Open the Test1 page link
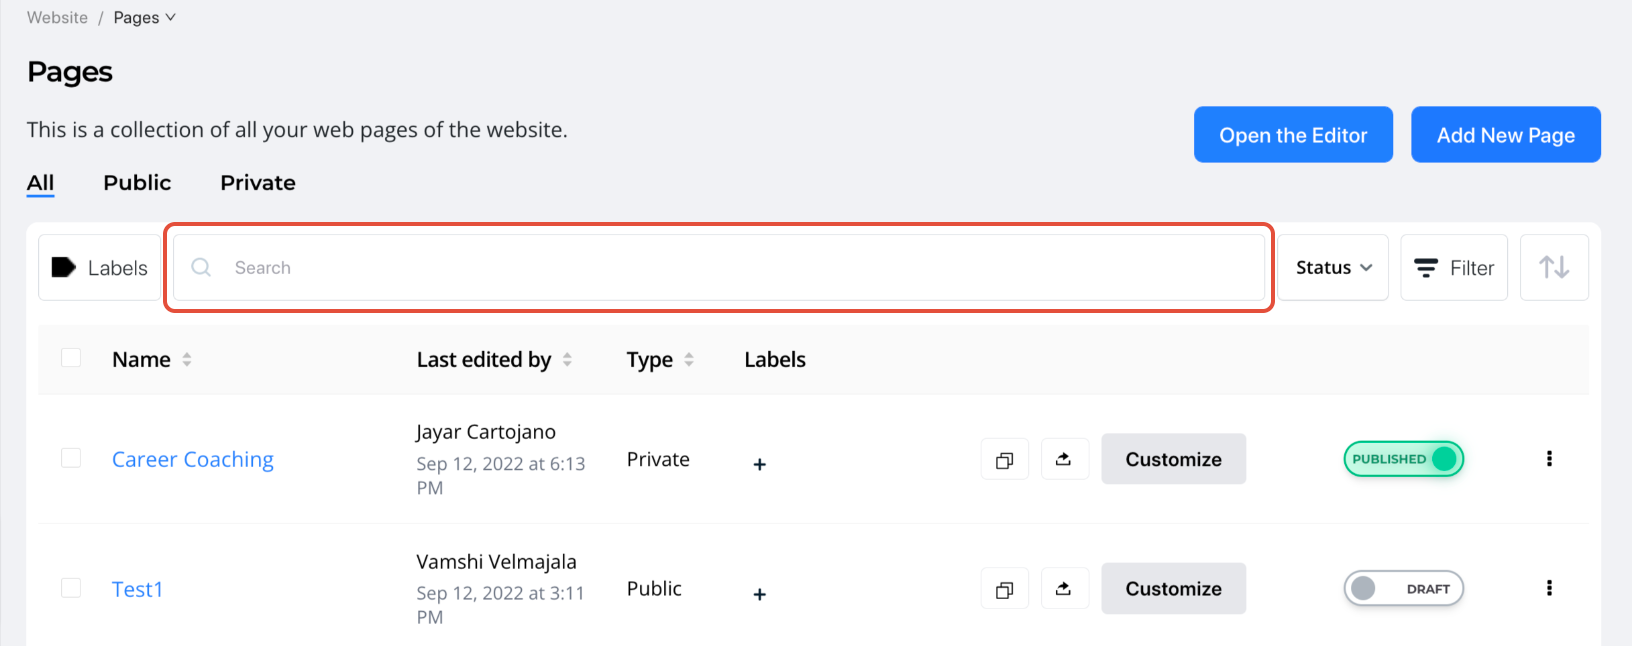This screenshot has height=646, width=1632. coord(137,589)
